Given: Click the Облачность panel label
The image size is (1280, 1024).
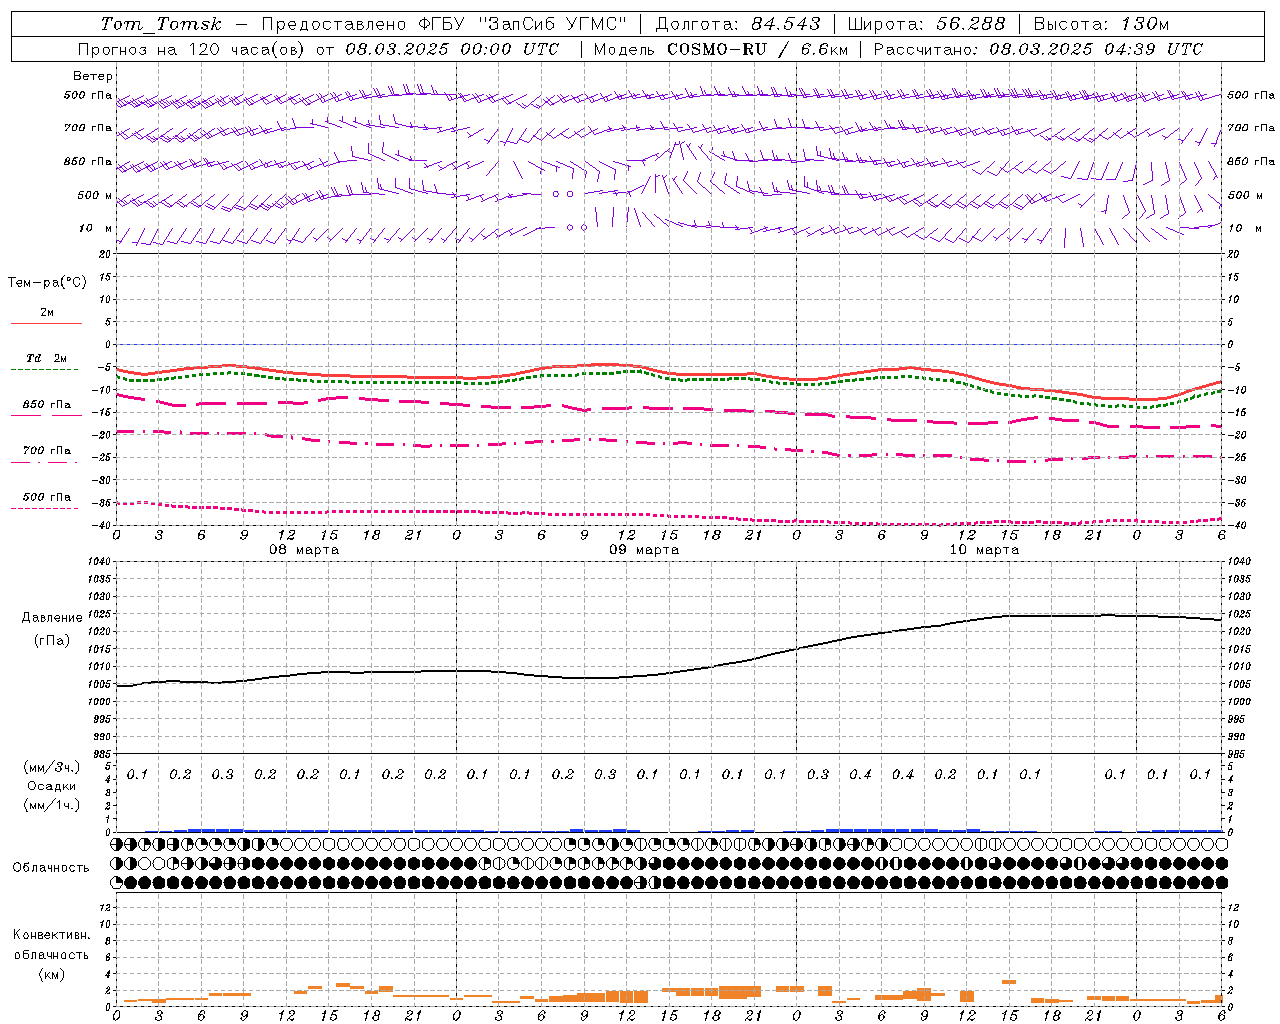Looking at the screenshot, I should coord(50,868).
